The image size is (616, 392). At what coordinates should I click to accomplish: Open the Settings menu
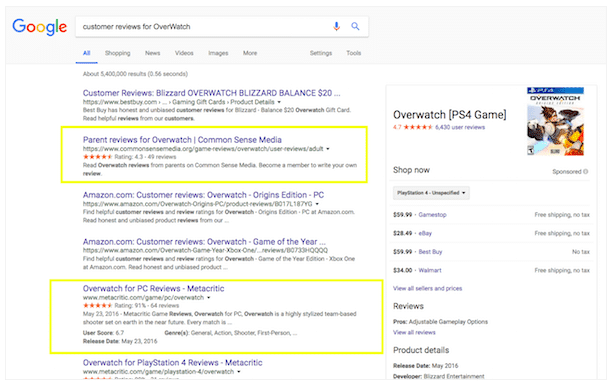click(x=321, y=53)
